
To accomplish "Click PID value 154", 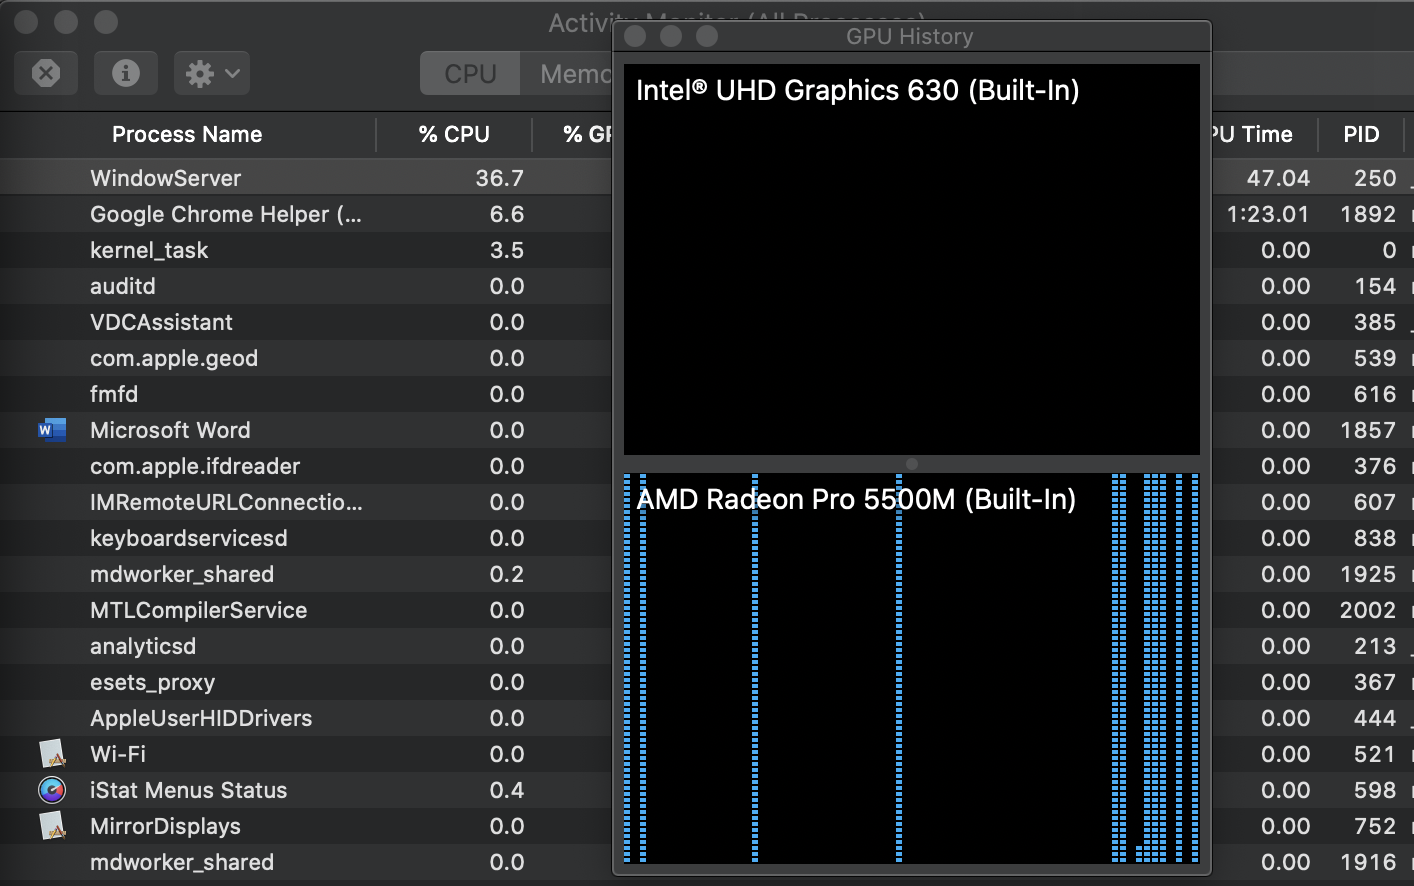I will [x=1375, y=286].
